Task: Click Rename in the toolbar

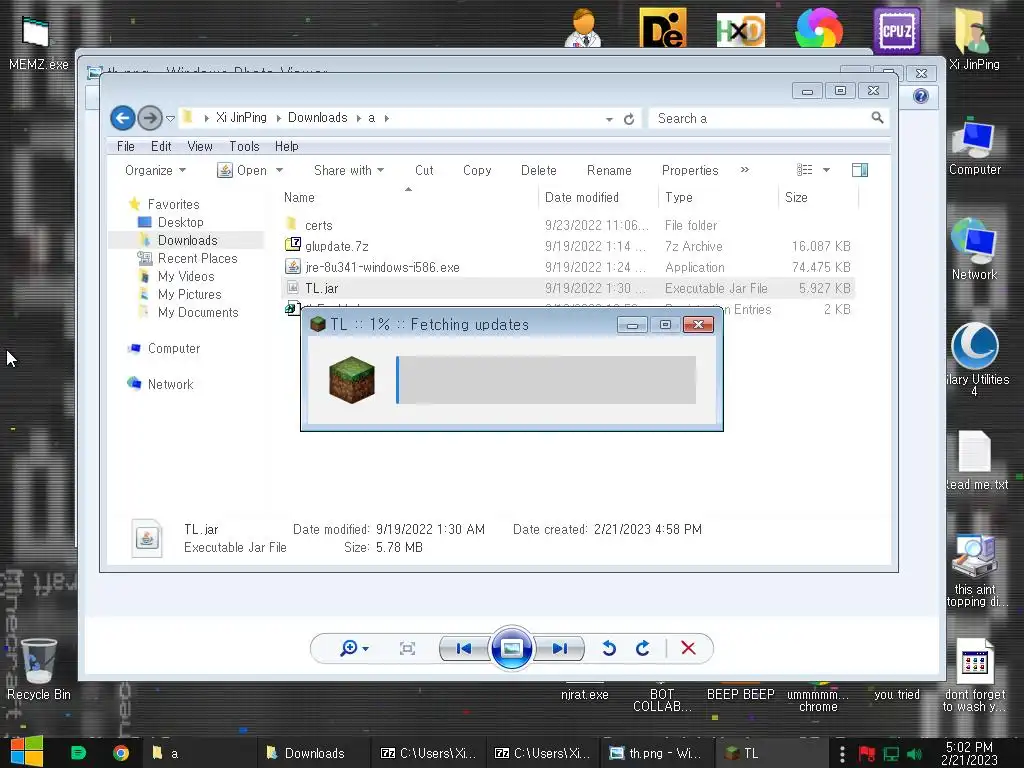Action: pos(609,170)
